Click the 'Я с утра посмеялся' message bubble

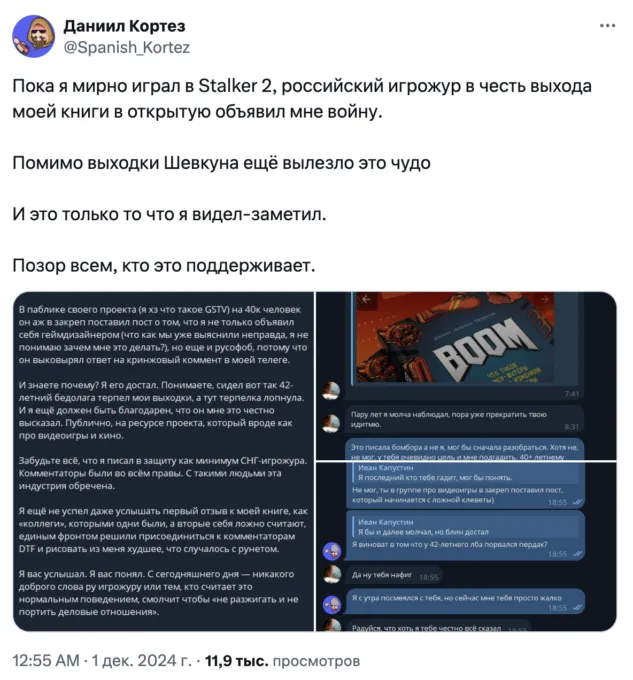point(465,602)
